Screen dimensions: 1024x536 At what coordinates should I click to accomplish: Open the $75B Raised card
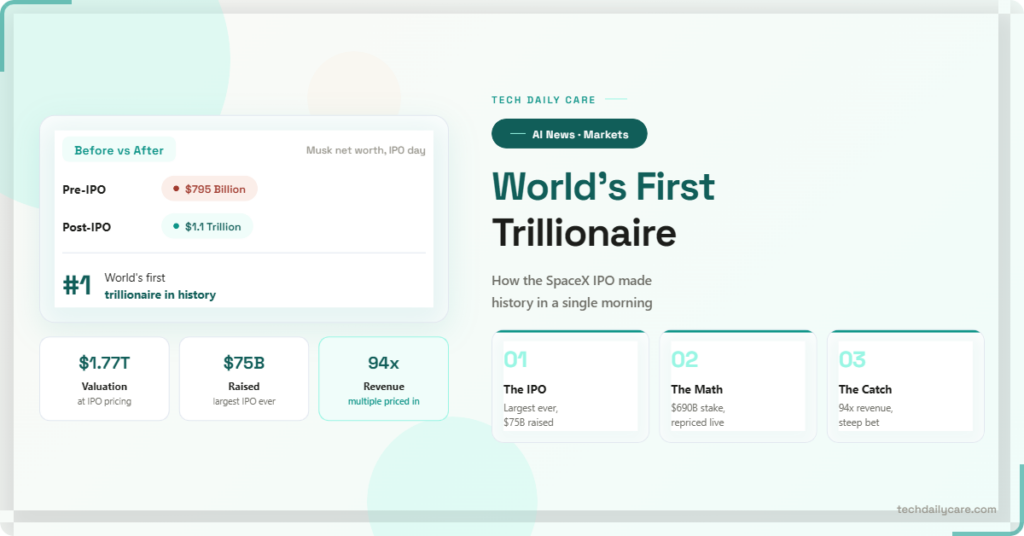244,379
